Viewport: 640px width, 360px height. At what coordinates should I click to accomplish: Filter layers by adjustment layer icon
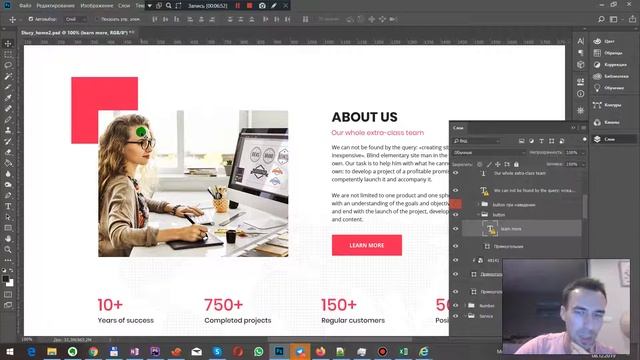[x=531, y=141]
